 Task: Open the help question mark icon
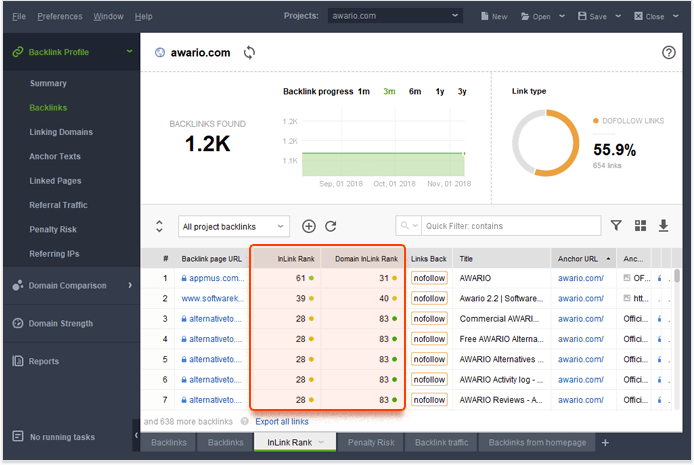pos(668,53)
